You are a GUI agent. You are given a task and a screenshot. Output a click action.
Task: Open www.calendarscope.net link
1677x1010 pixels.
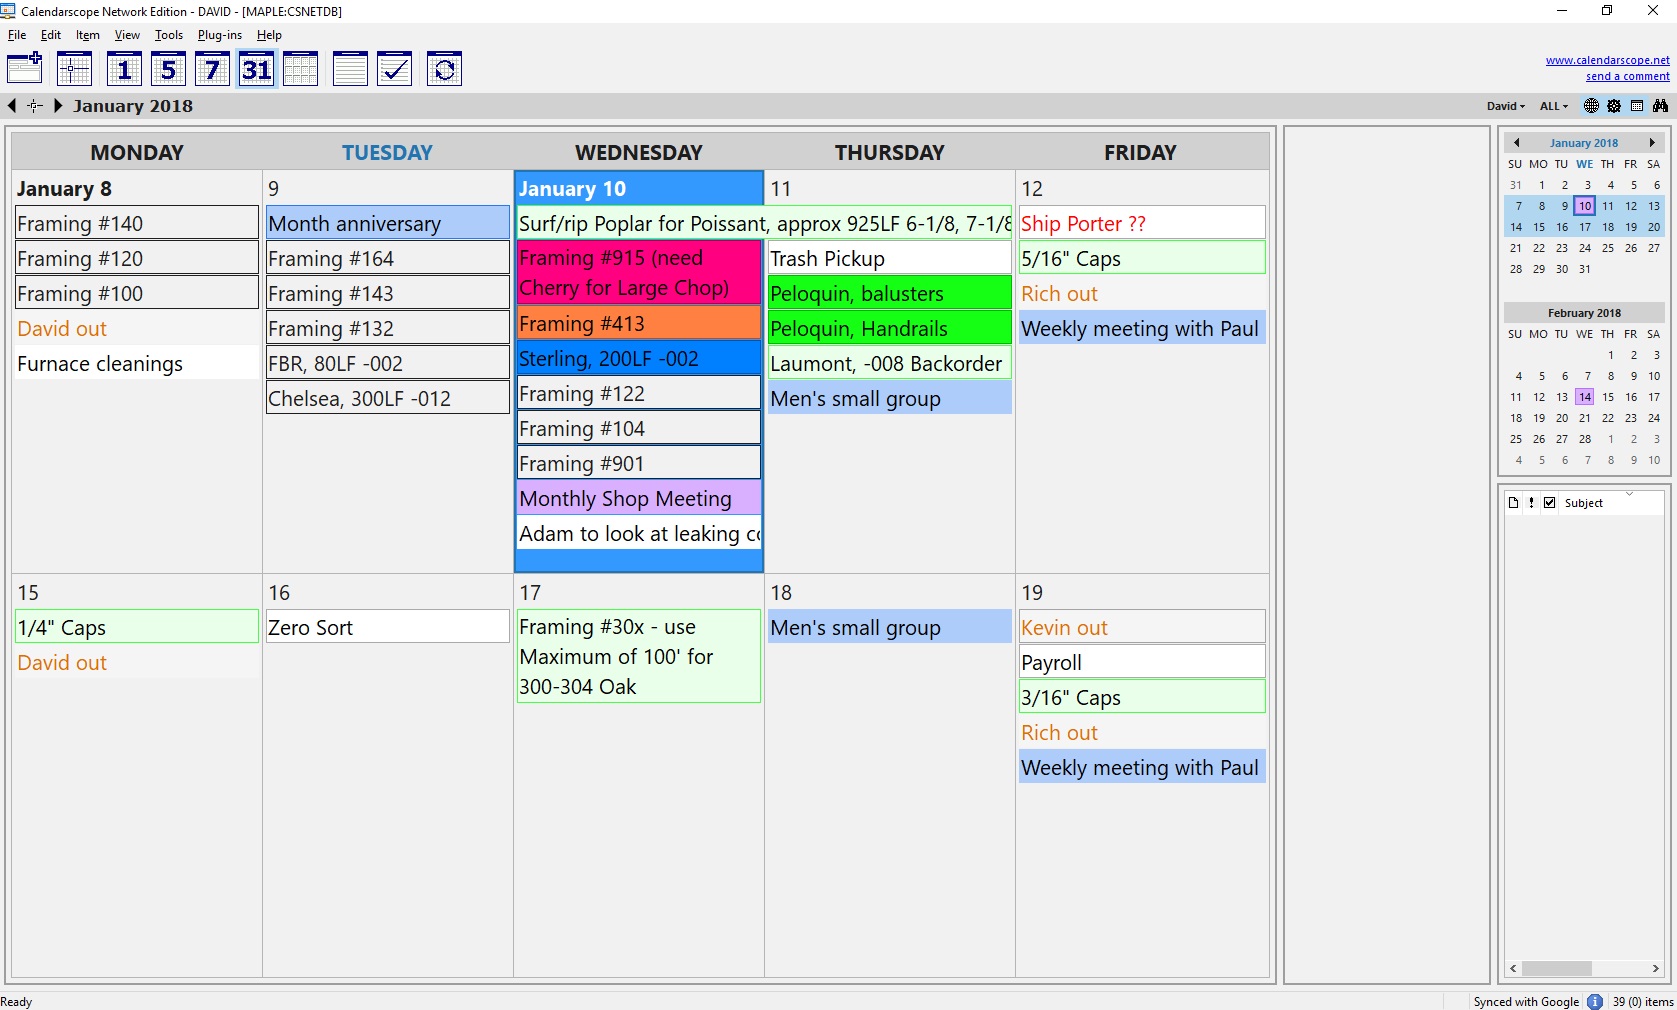[x=1607, y=60]
